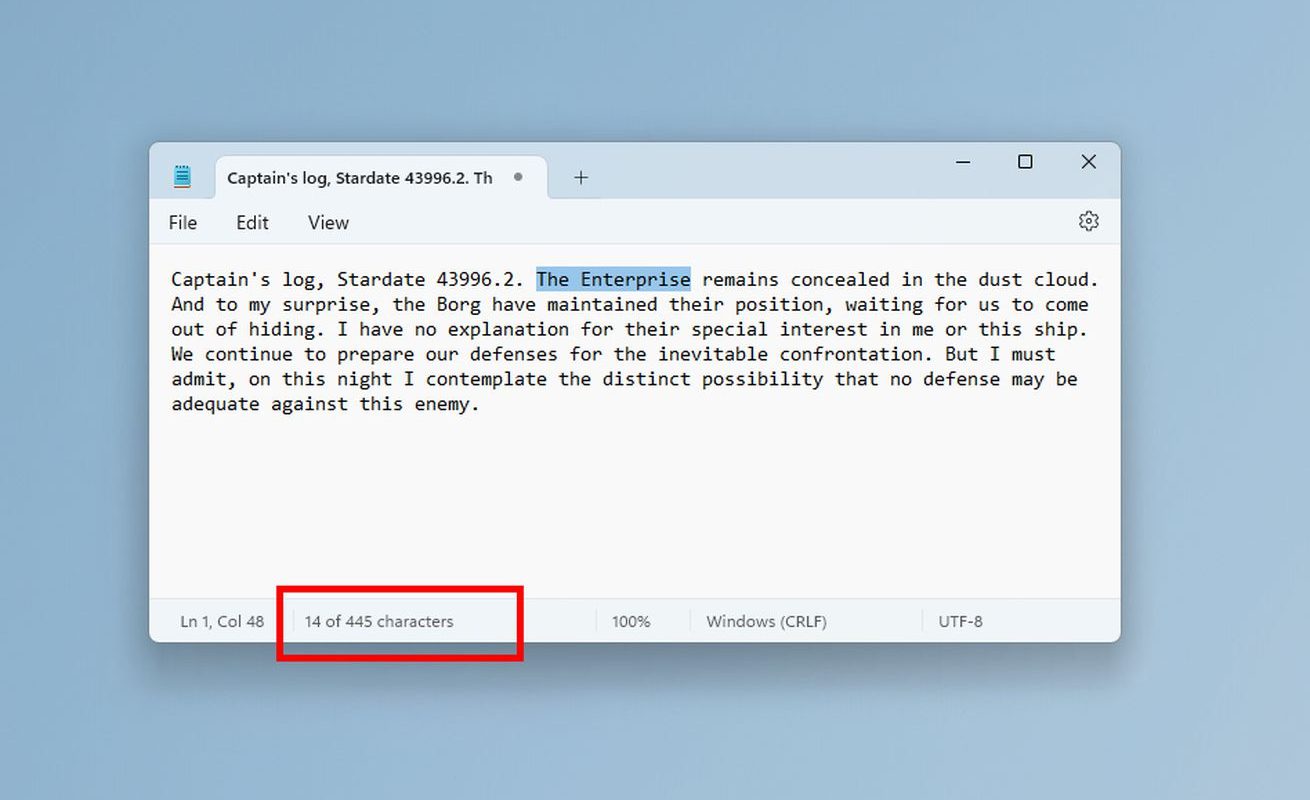Click the word Stardate in text

point(381,279)
